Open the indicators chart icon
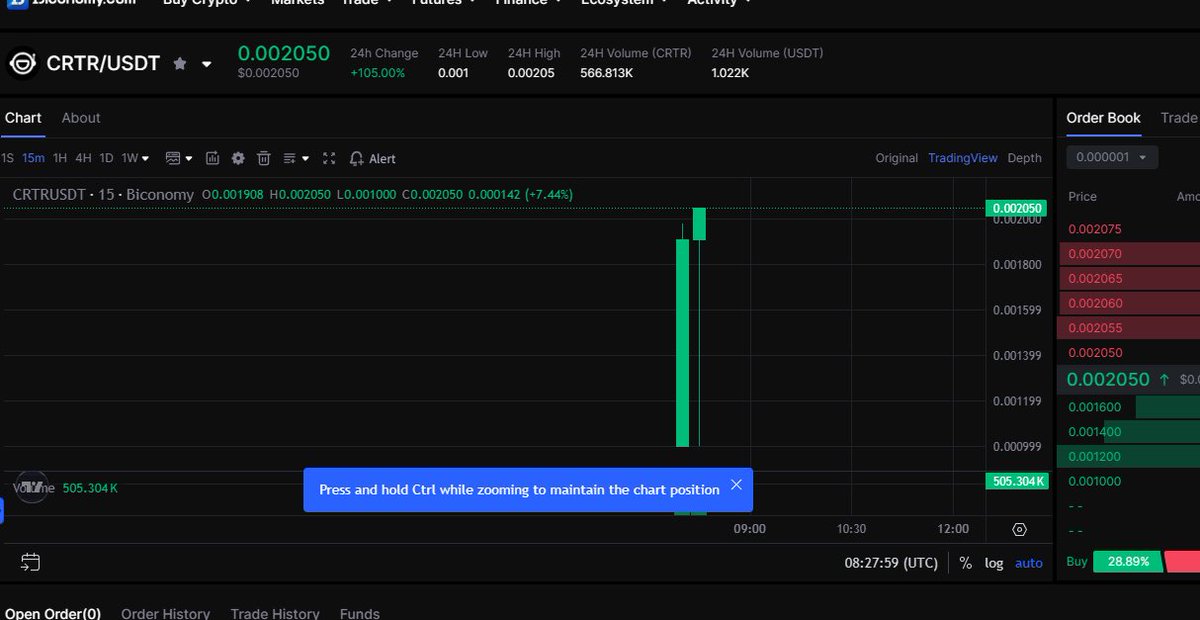The image size is (1200, 620). pyautogui.click(x=212, y=158)
